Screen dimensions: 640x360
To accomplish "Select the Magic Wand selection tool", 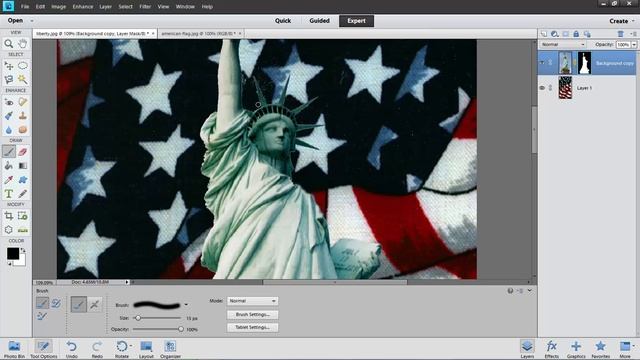I will (23, 80).
